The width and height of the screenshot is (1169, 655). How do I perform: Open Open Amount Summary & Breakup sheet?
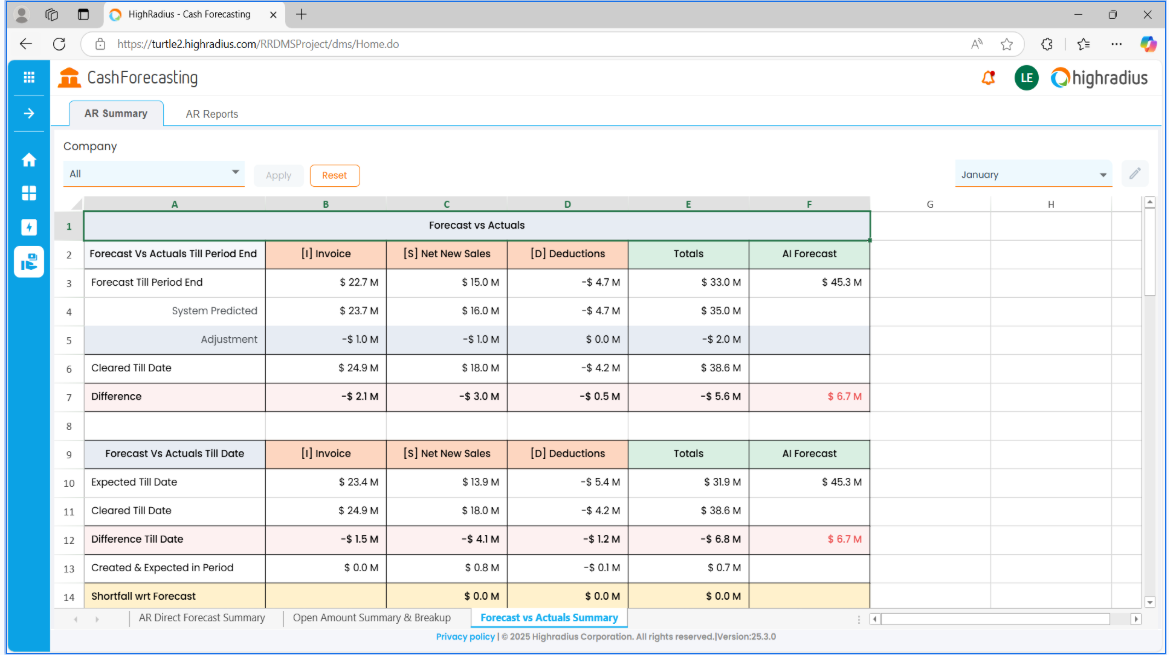coord(371,618)
